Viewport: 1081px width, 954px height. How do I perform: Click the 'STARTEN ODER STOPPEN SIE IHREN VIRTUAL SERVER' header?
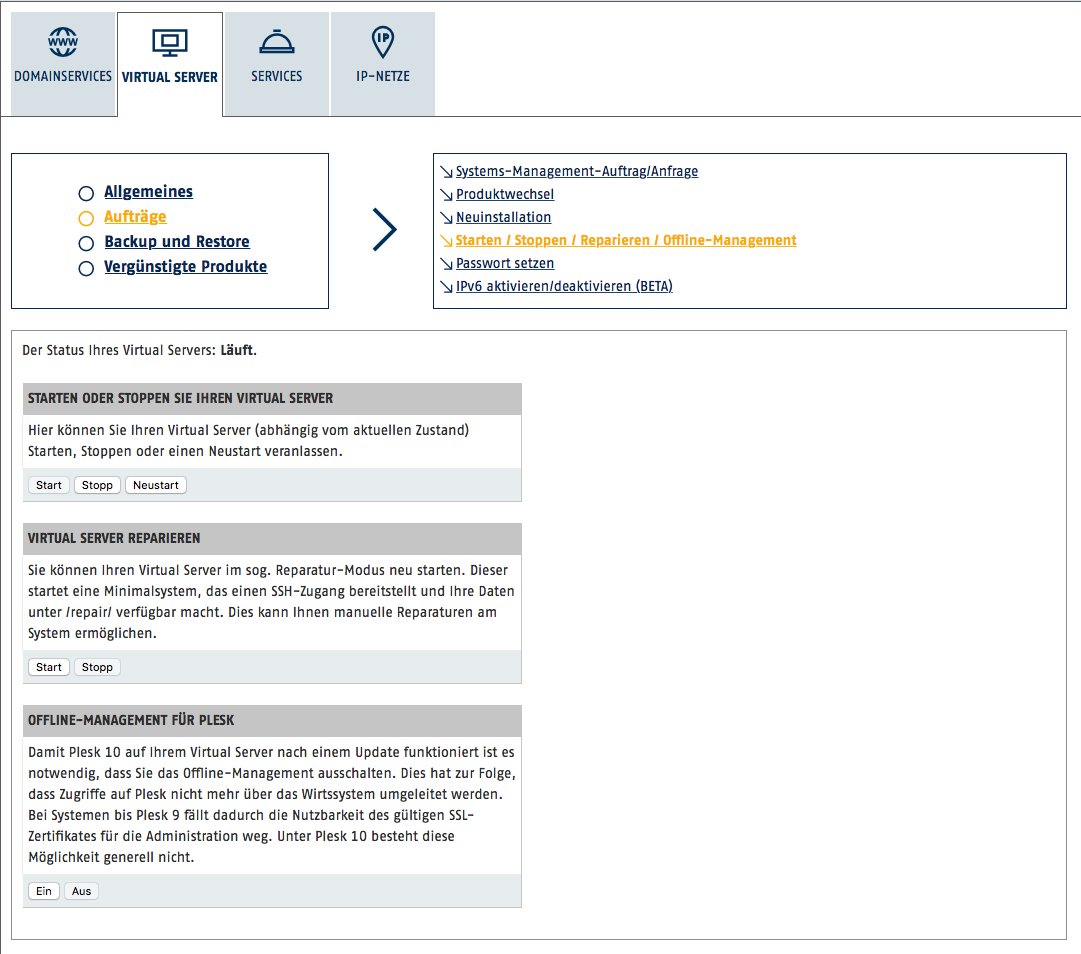272,399
